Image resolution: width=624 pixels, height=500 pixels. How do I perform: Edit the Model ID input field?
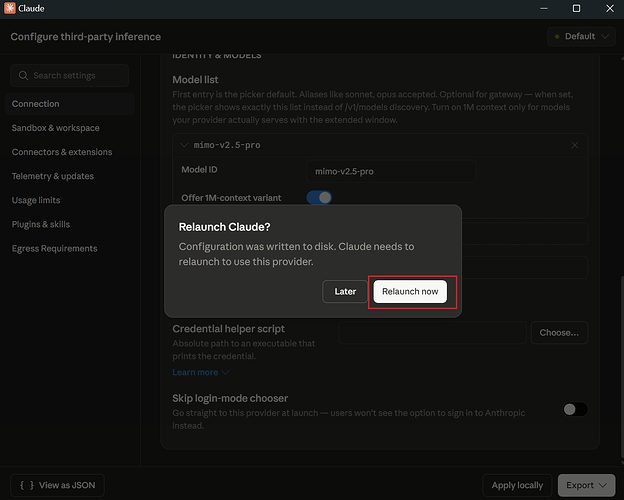(x=391, y=171)
